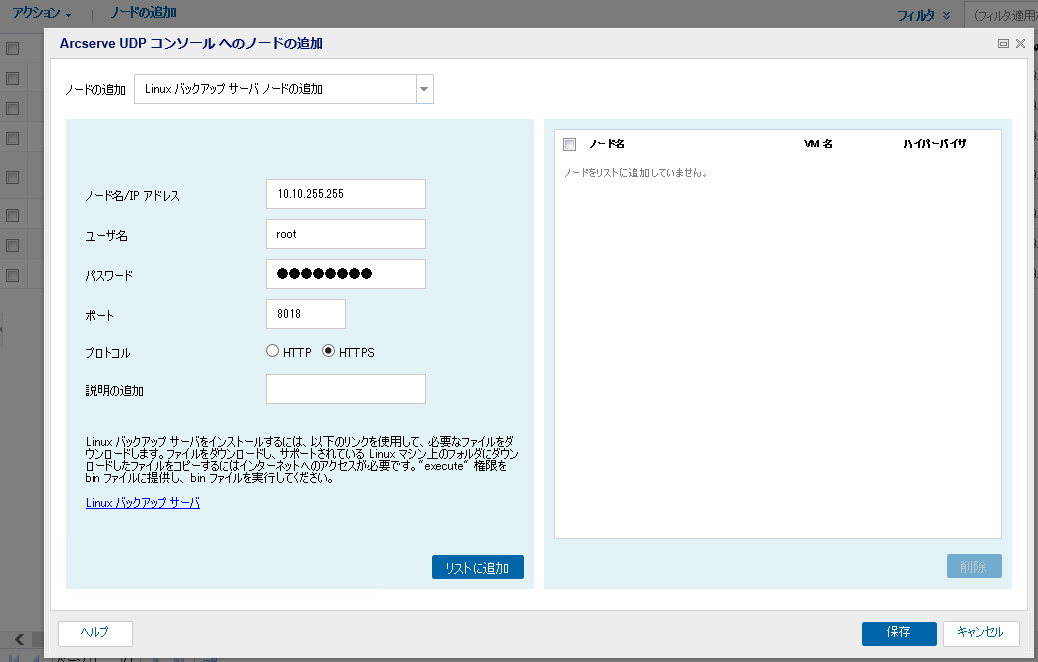Click the ユーザ名 field containing root
Viewport: 1038px width, 662px height.
(346, 234)
